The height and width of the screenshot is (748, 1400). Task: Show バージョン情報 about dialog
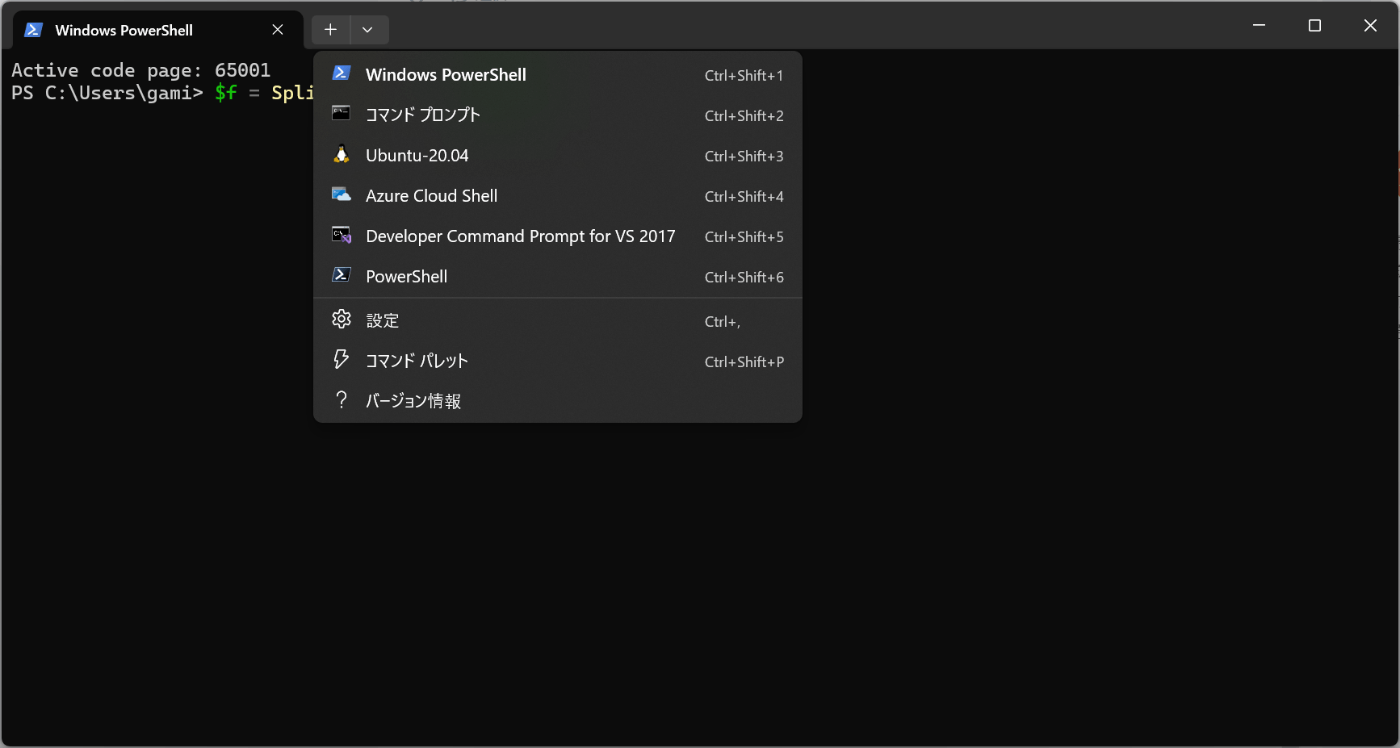click(x=558, y=401)
